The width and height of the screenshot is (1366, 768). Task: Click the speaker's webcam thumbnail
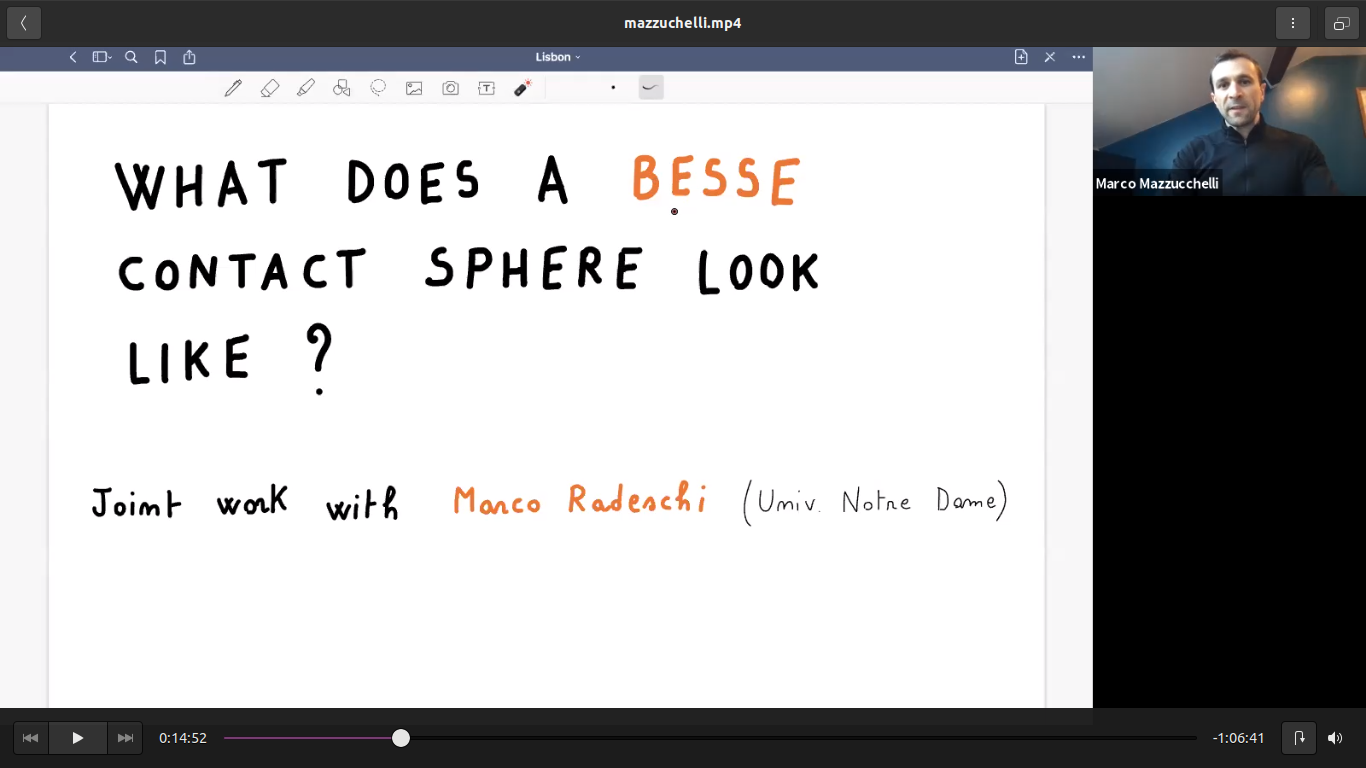coord(1229,121)
